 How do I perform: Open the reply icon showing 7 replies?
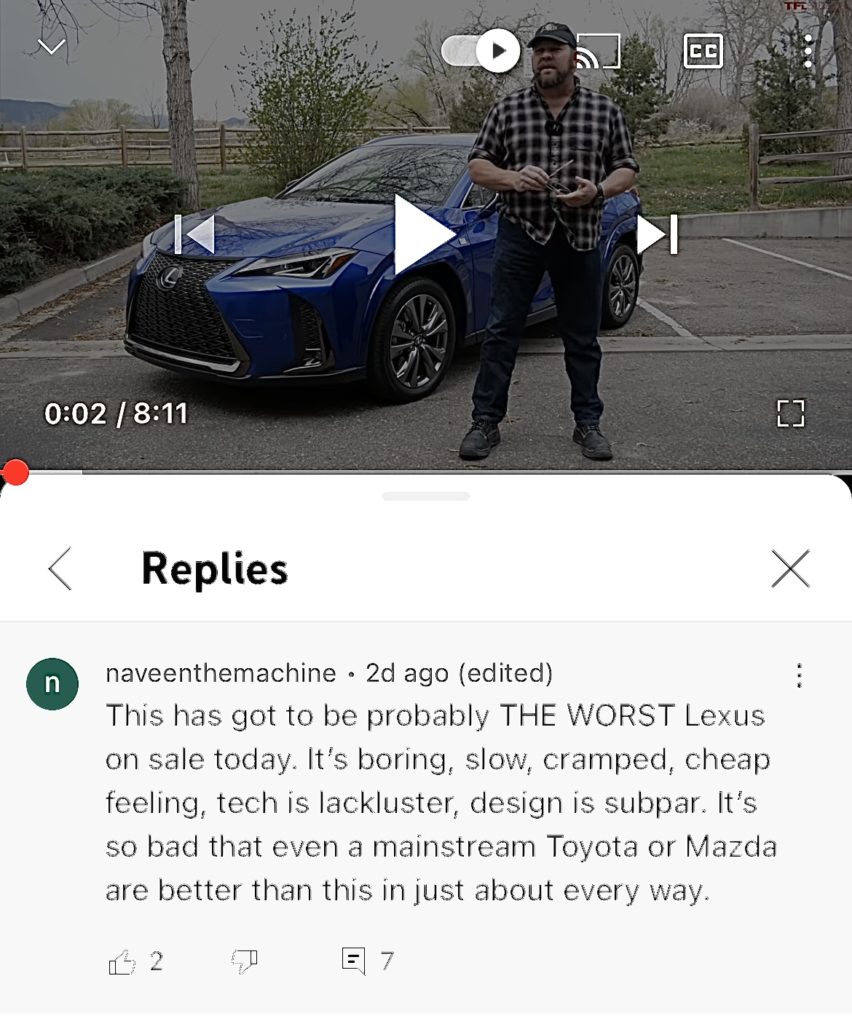pos(354,961)
